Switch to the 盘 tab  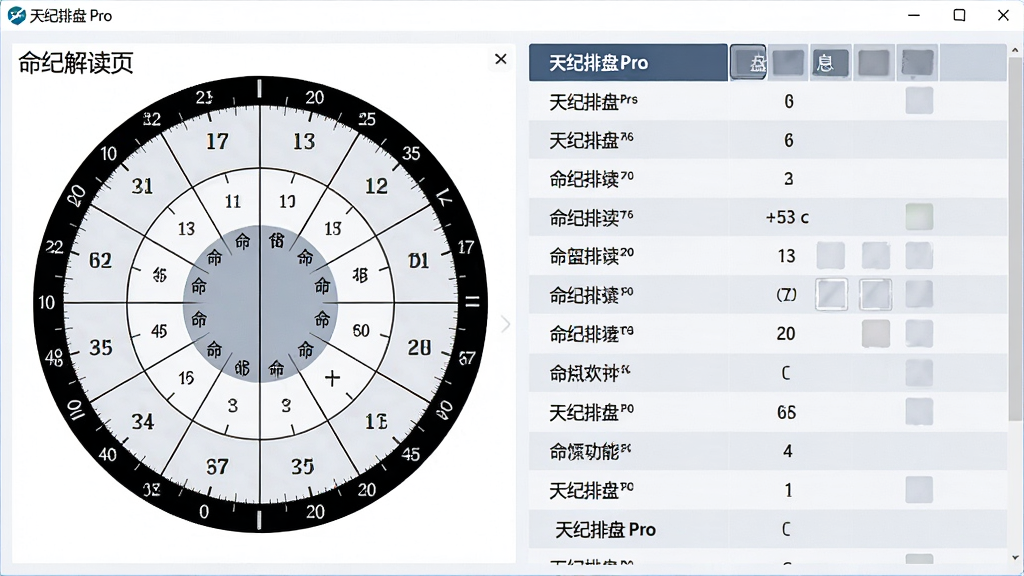(748, 63)
